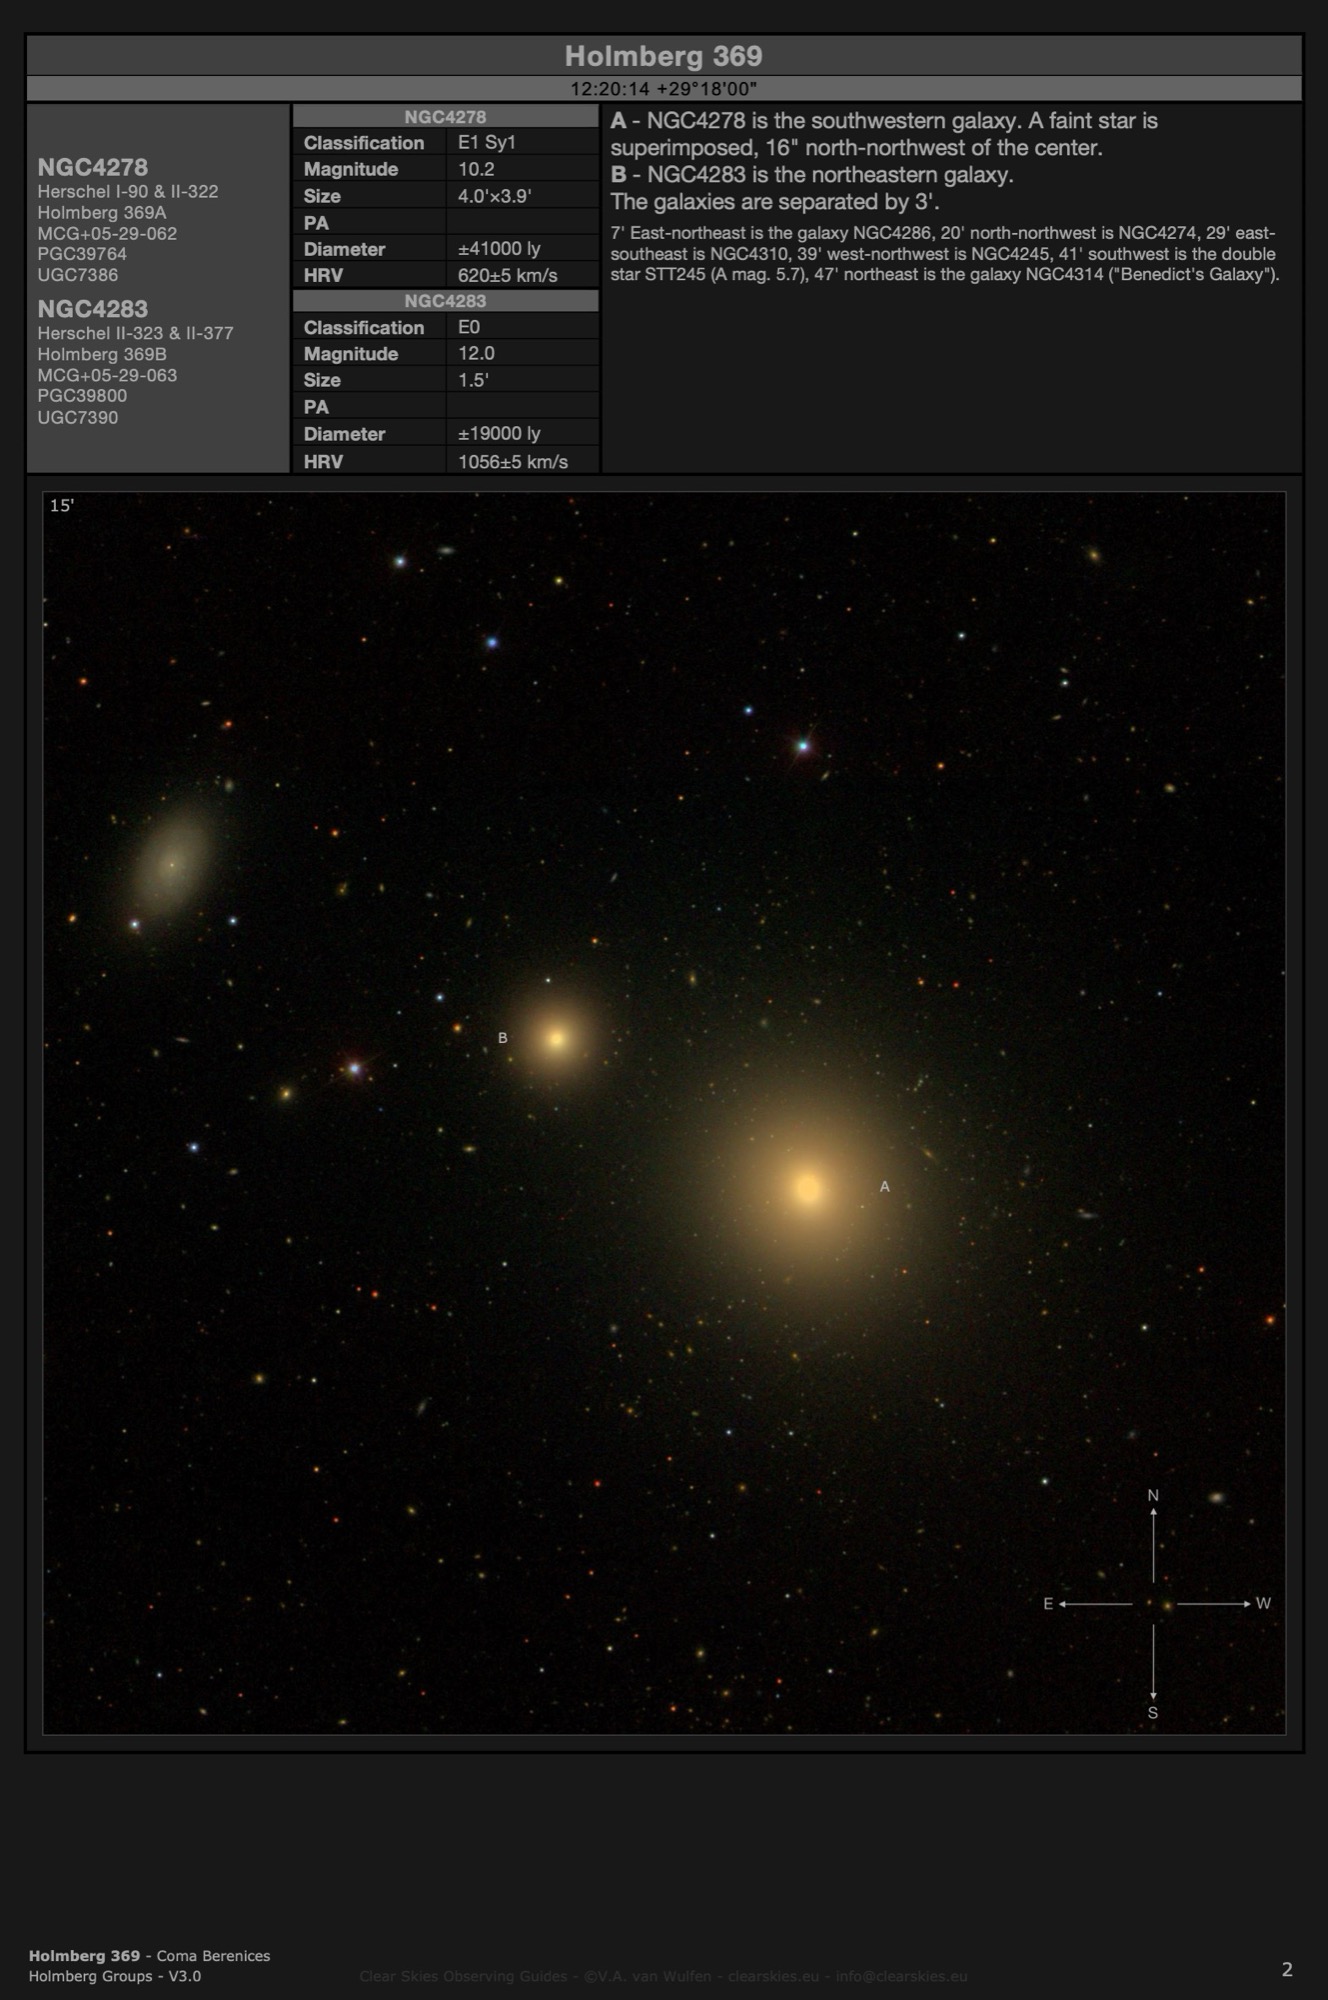Click the large galaxy NGC4278 core
The image size is (1328, 2000).
tap(807, 1188)
